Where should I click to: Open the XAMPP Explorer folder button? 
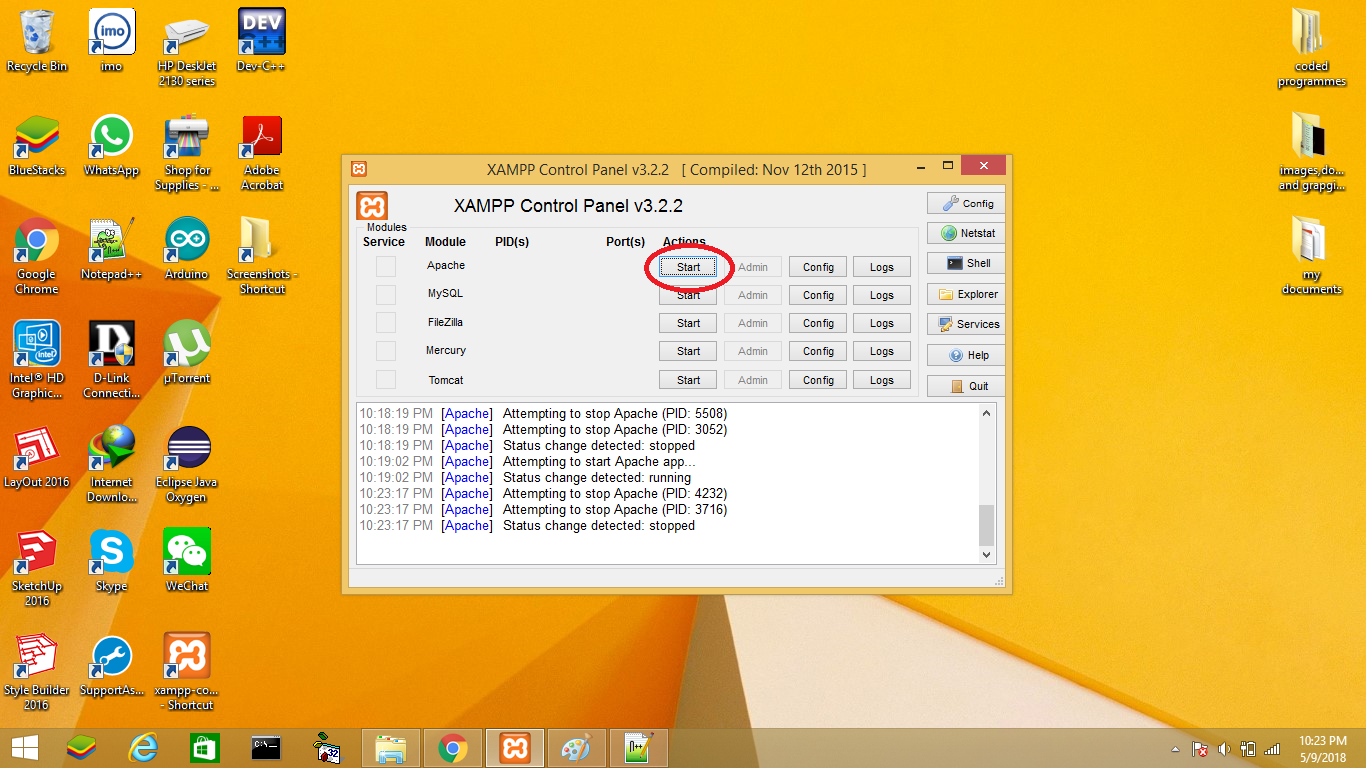coord(965,294)
